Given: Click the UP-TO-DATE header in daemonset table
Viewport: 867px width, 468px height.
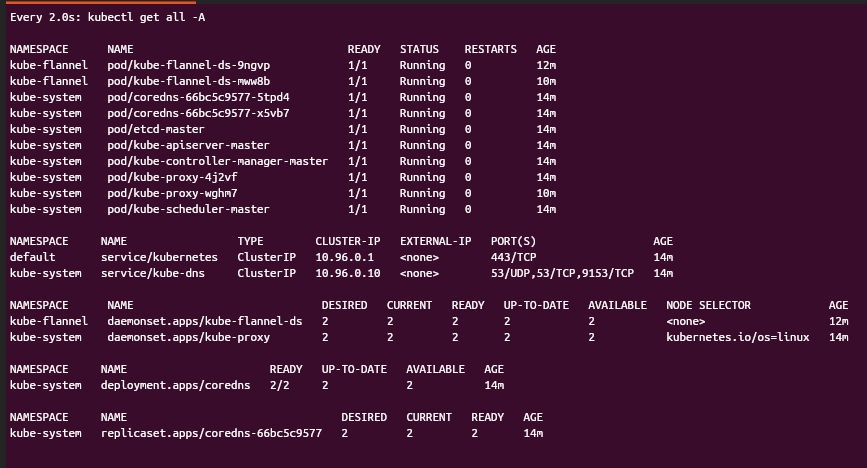Looking at the screenshot, I should [x=536, y=305].
